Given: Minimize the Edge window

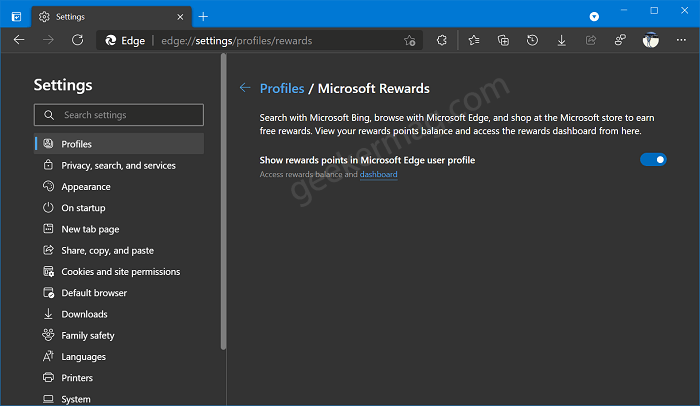Looking at the screenshot, I should [x=624, y=10].
